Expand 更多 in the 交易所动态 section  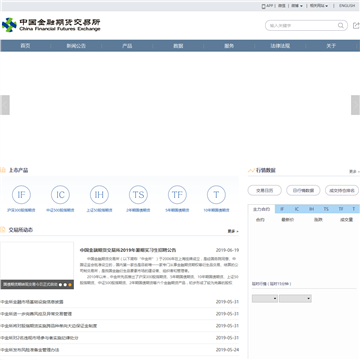click(233, 231)
